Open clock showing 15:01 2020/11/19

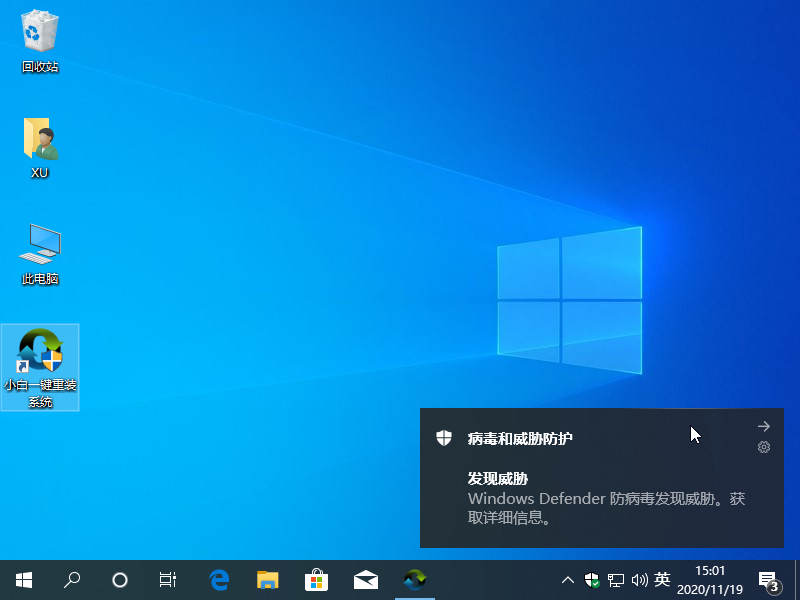click(710, 580)
